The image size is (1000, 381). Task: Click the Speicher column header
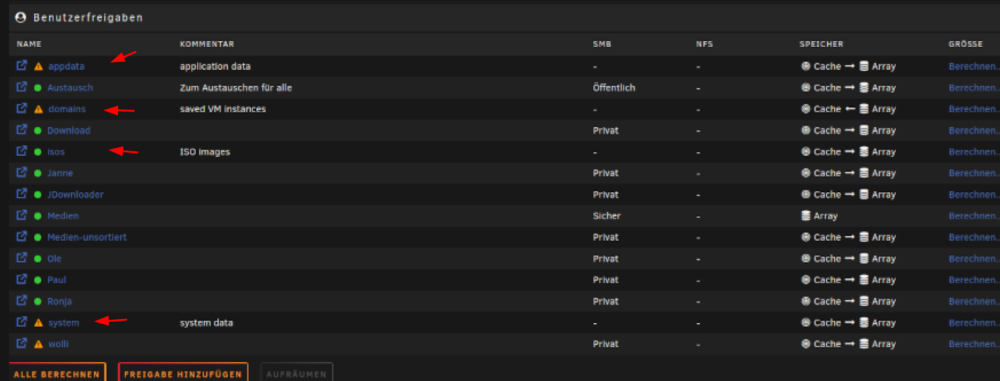pos(821,44)
